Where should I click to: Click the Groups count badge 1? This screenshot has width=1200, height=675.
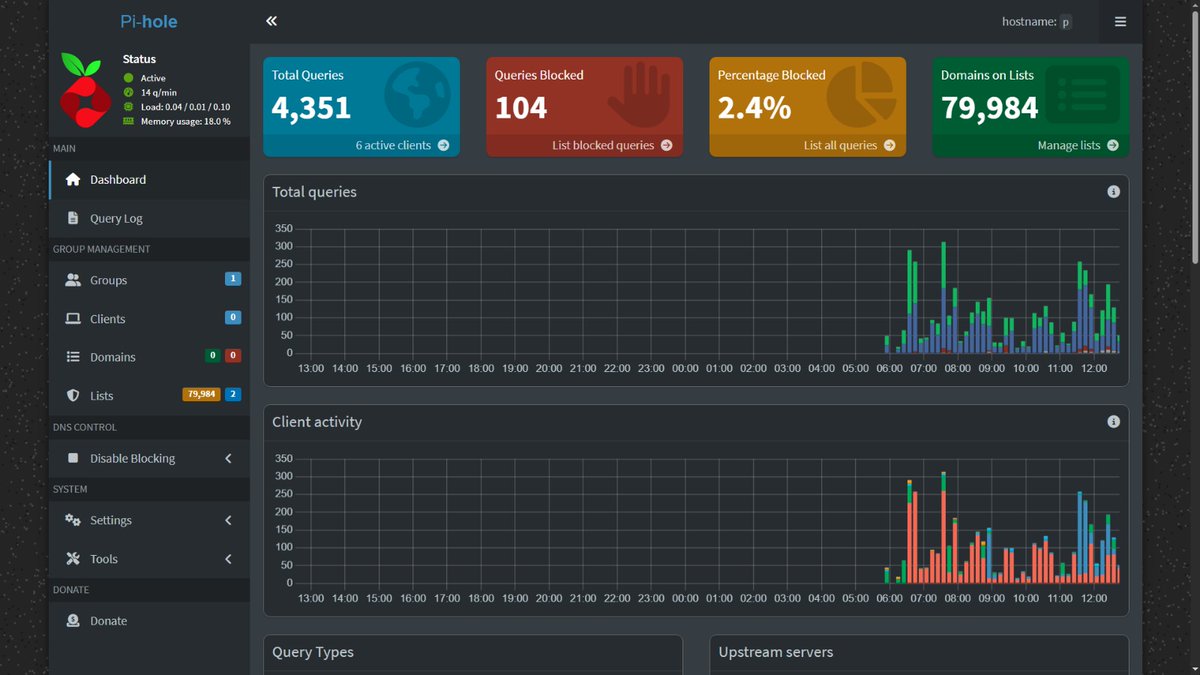tap(233, 279)
